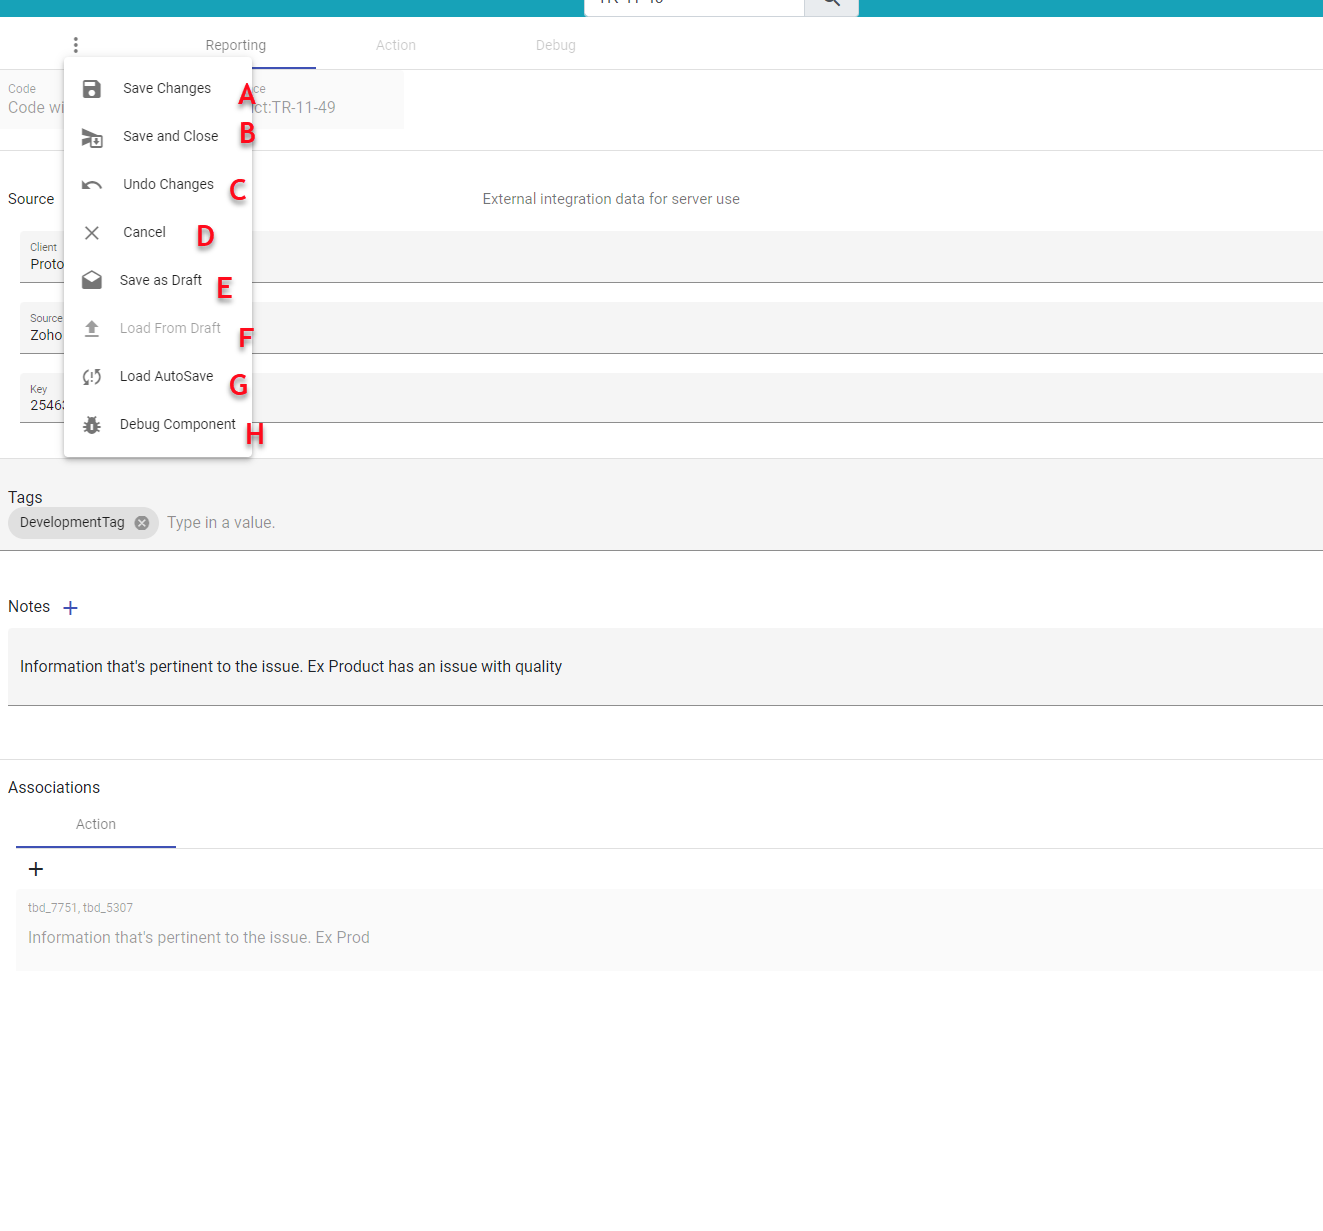1323x1231 pixels.
Task: Select Load From Draft menu item
Action: [x=170, y=328]
